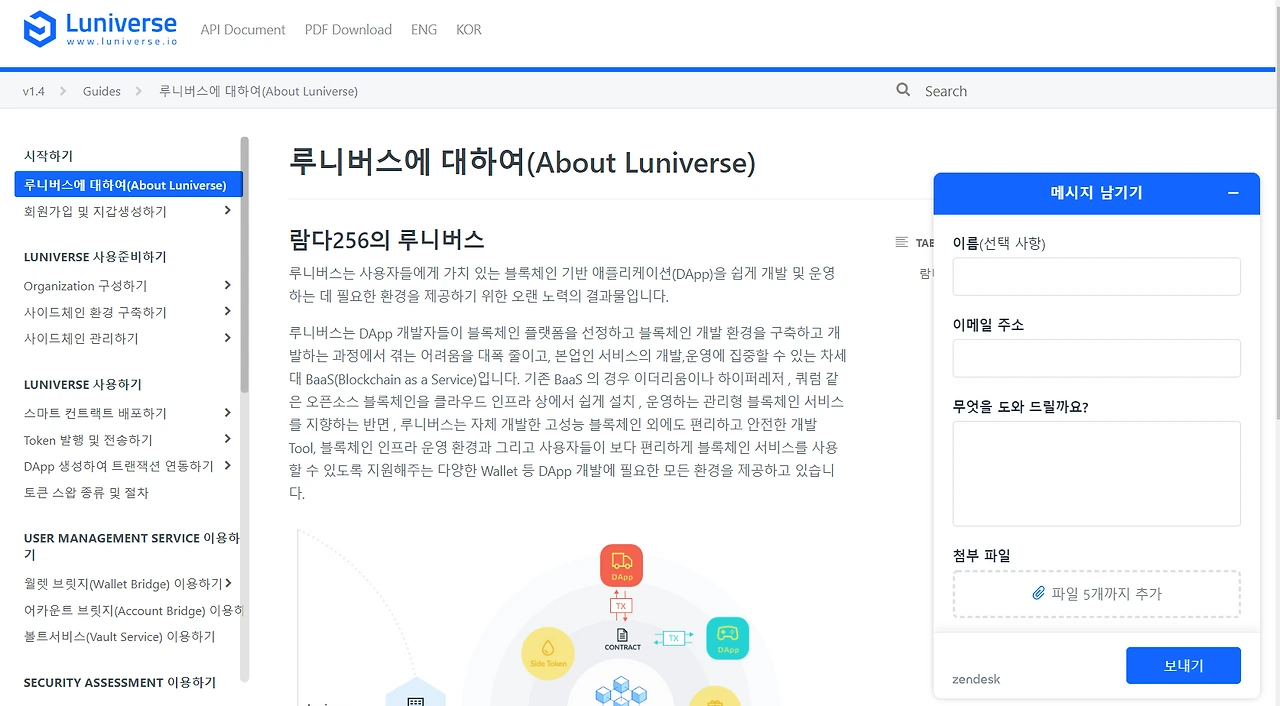The width and height of the screenshot is (1280, 706).
Task: Click the 이메일 주소 input field
Action: (x=1096, y=358)
